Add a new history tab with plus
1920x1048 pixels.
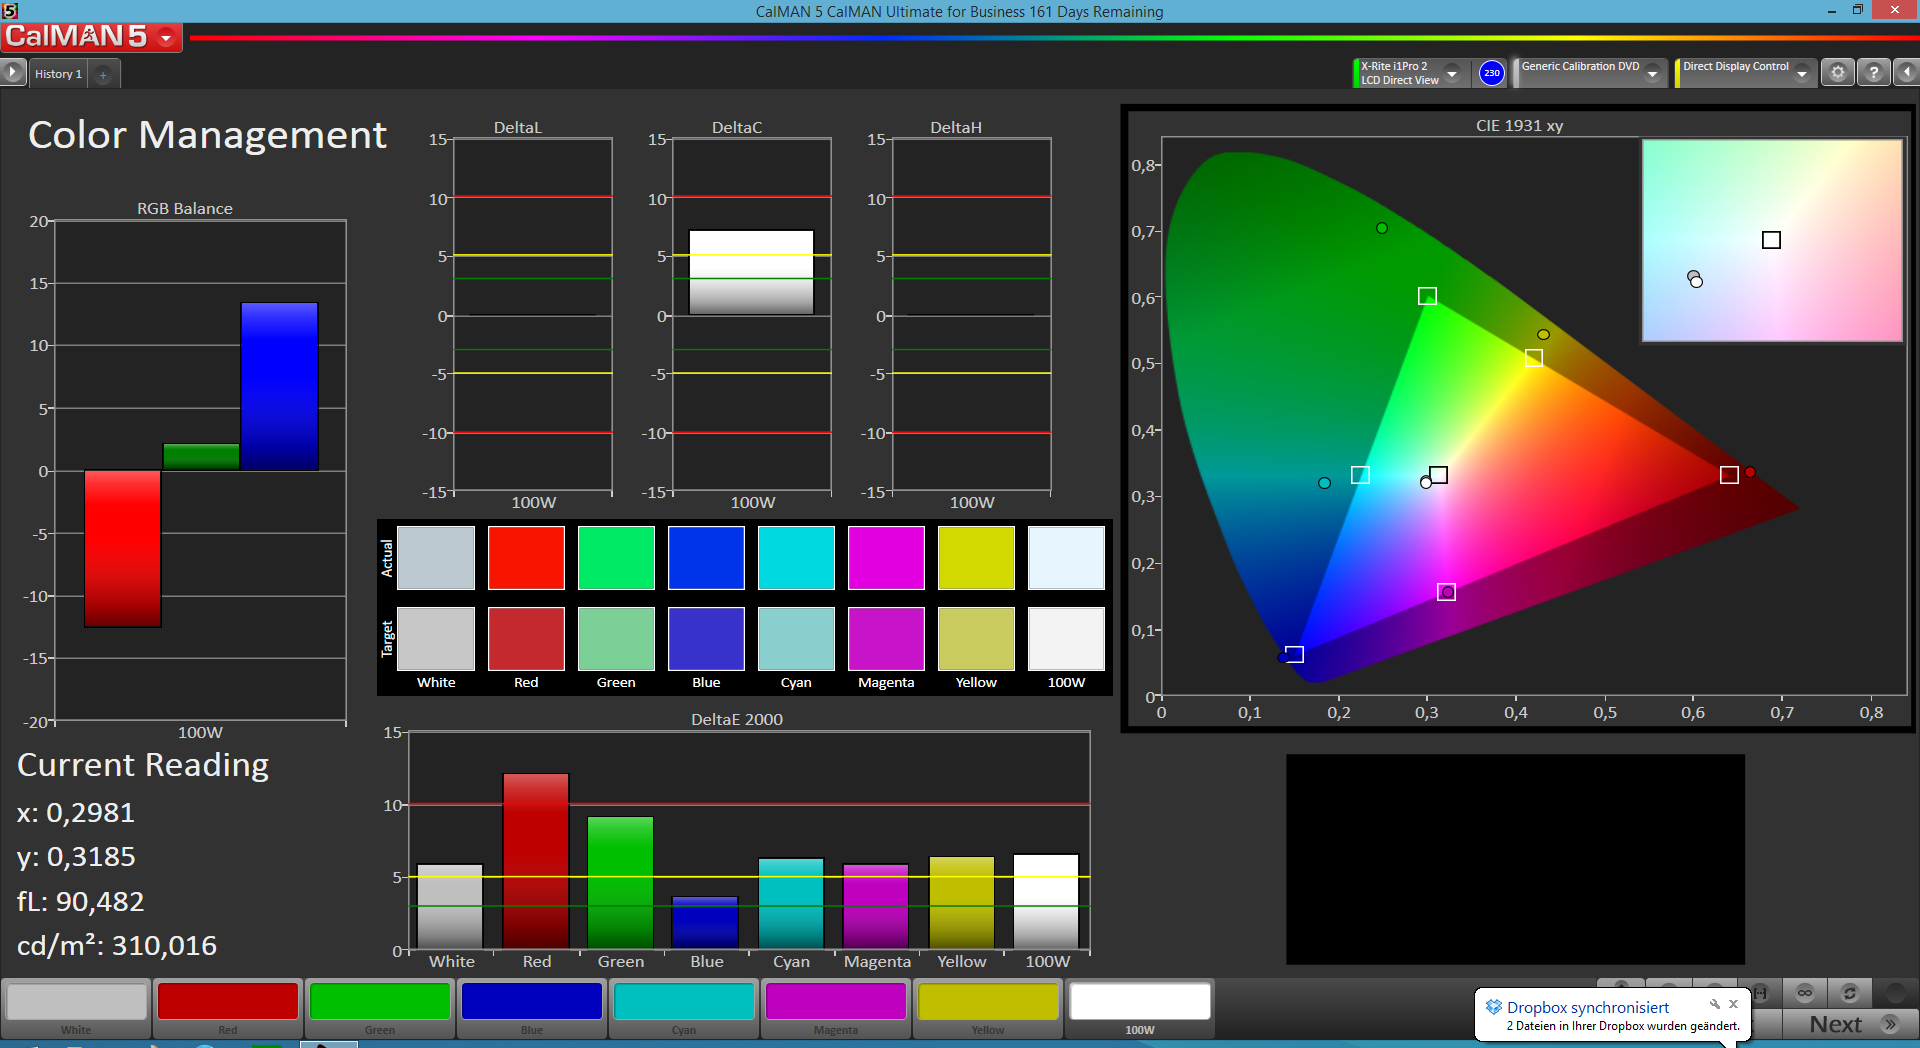click(103, 74)
